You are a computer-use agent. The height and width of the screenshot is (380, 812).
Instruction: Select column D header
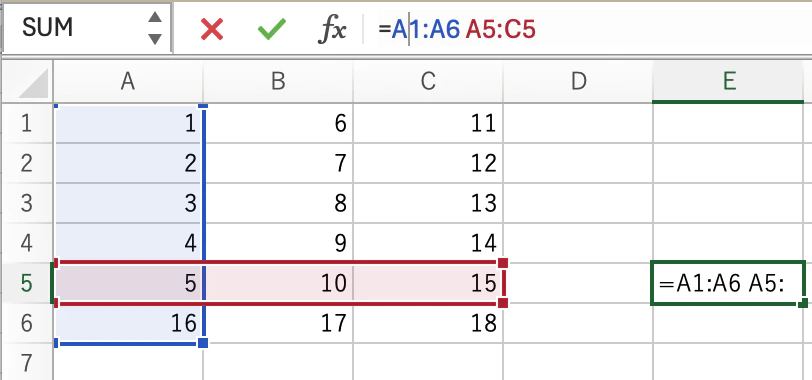pos(578,81)
